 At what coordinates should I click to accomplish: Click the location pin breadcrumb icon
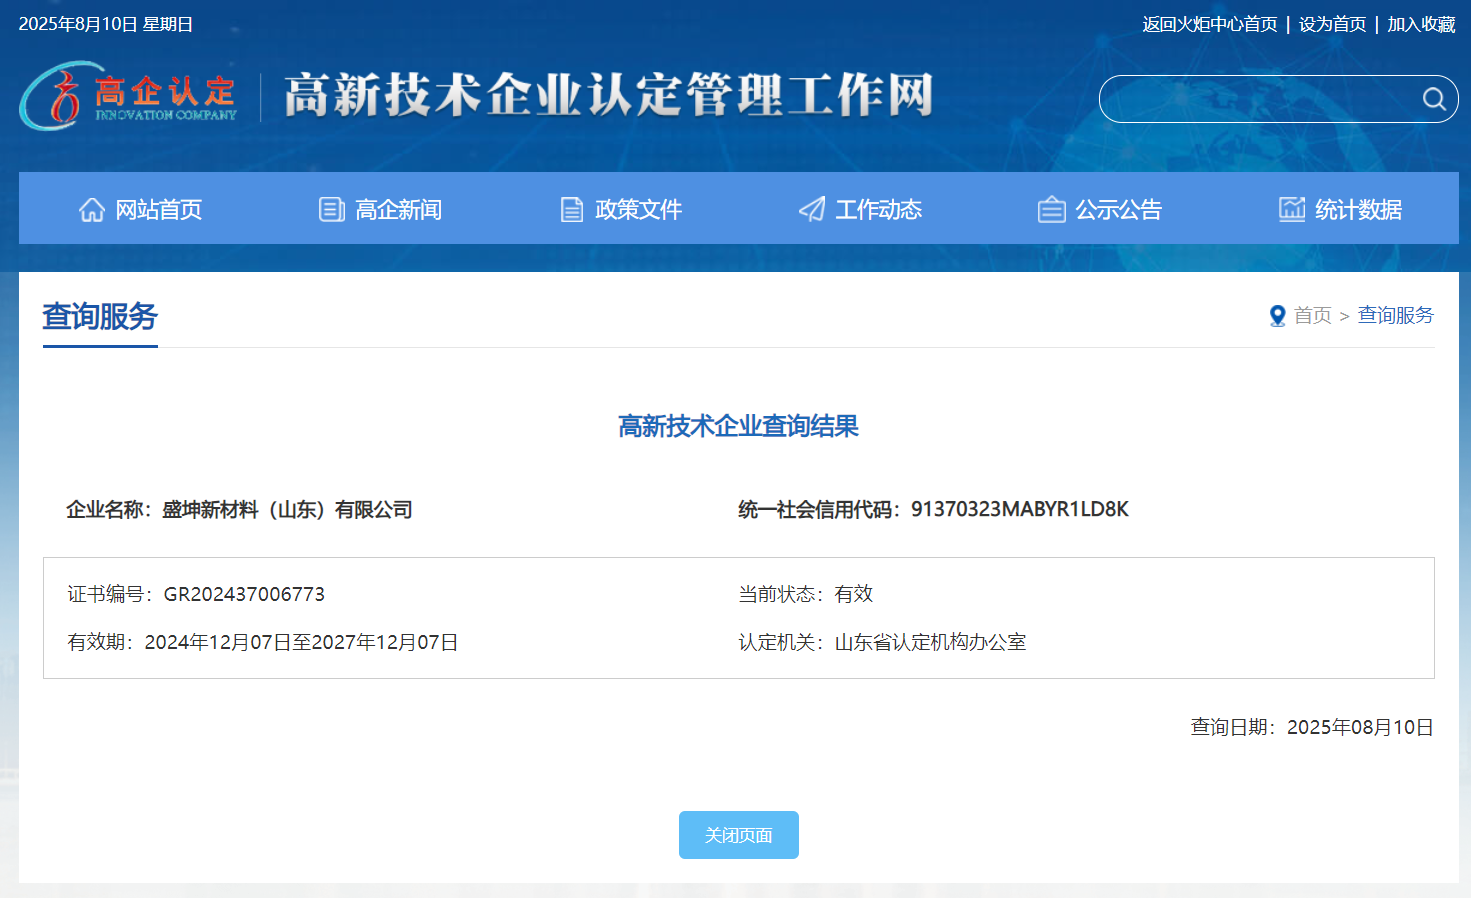coord(1277,316)
